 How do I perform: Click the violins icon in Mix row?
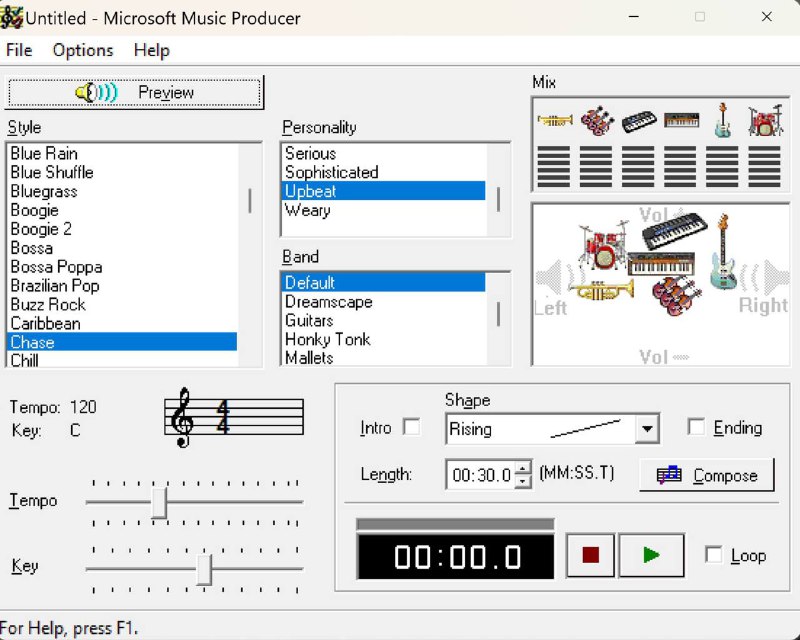pos(596,120)
